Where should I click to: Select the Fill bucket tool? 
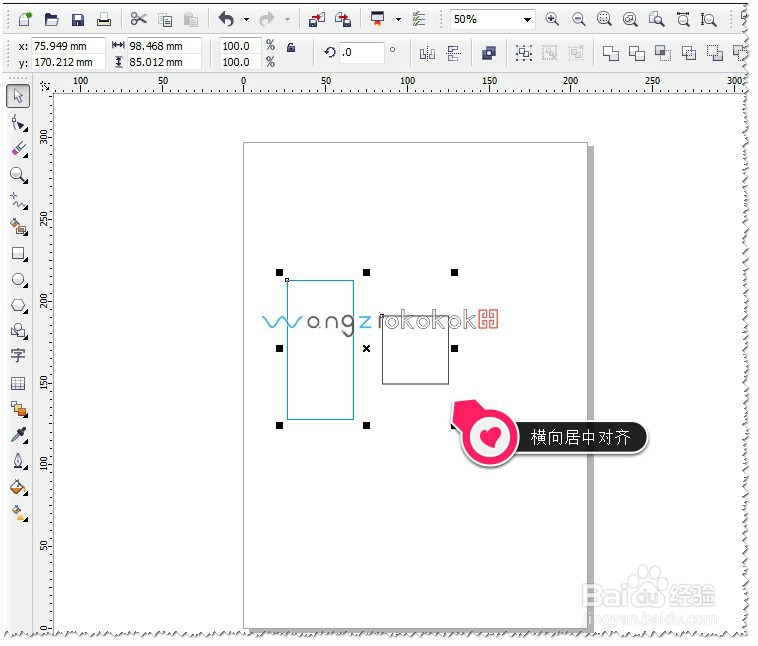click(18, 487)
